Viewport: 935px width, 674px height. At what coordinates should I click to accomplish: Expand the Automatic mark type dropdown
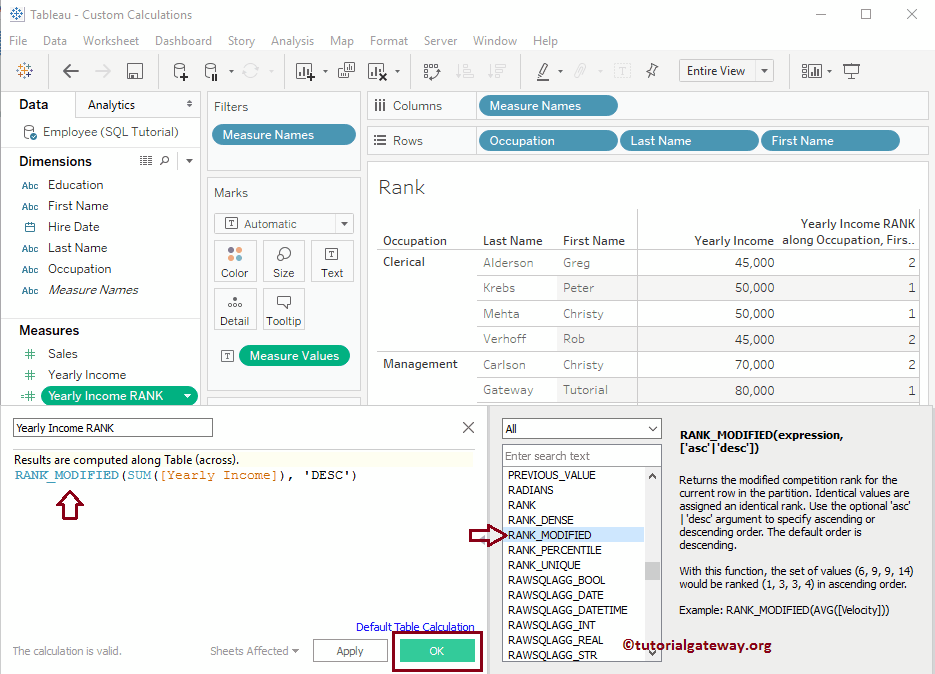[344, 224]
